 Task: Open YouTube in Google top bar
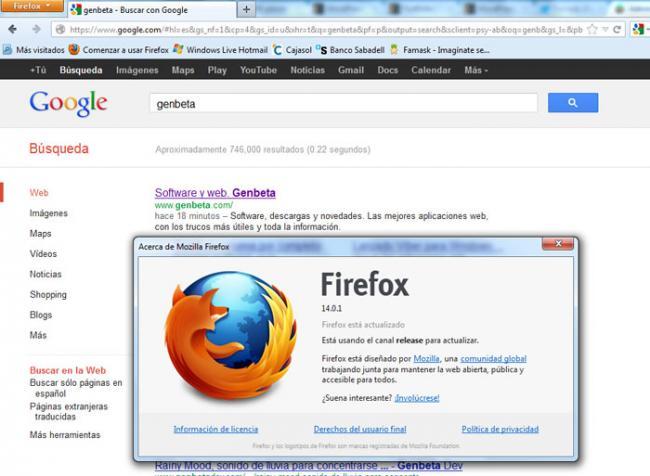[258, 70]
